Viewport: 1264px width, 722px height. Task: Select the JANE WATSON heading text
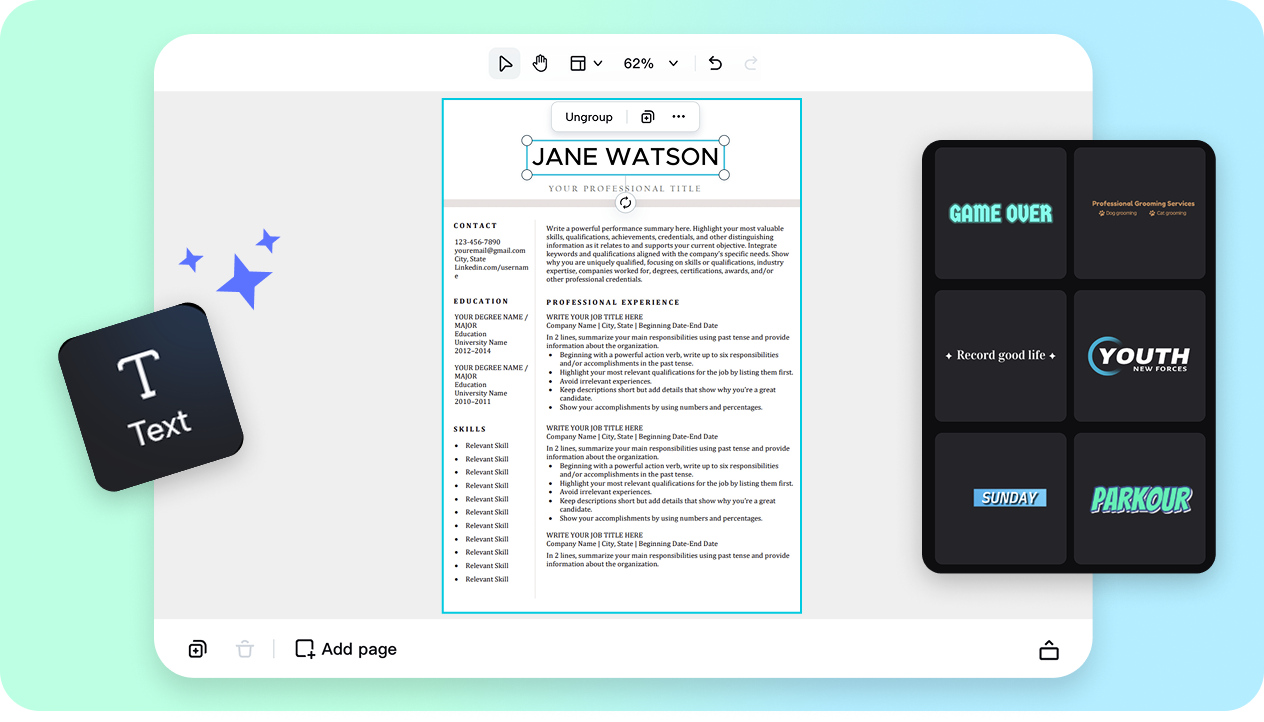(x=625, y=156)
